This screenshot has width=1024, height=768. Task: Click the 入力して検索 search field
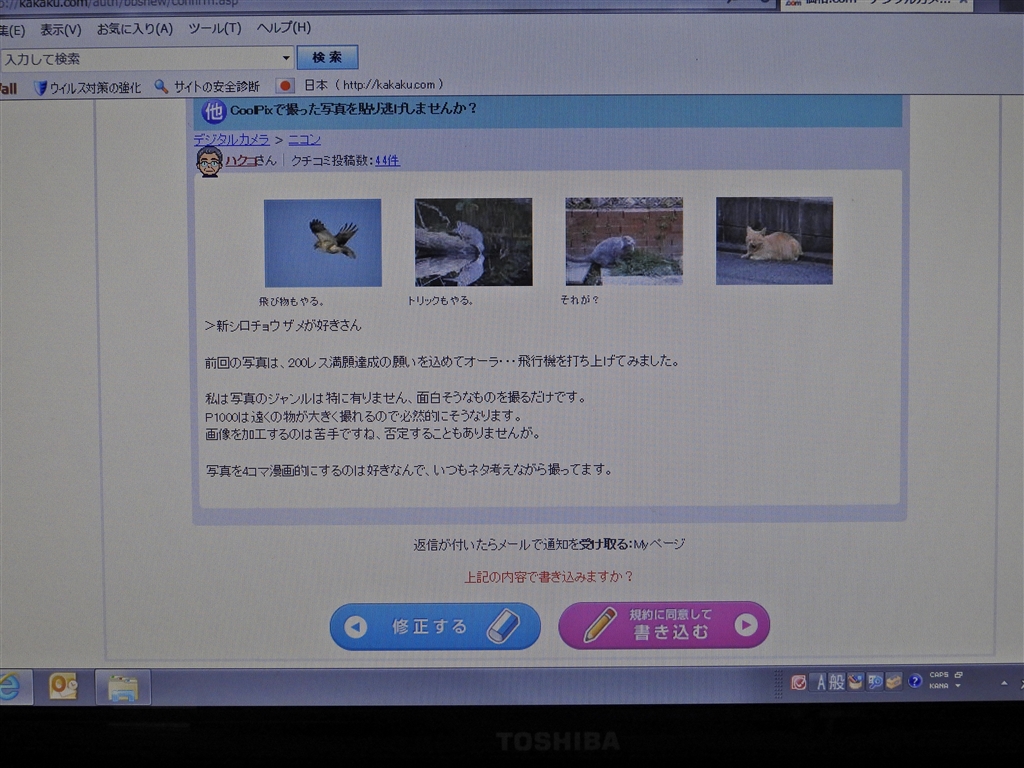coord(147,59)
